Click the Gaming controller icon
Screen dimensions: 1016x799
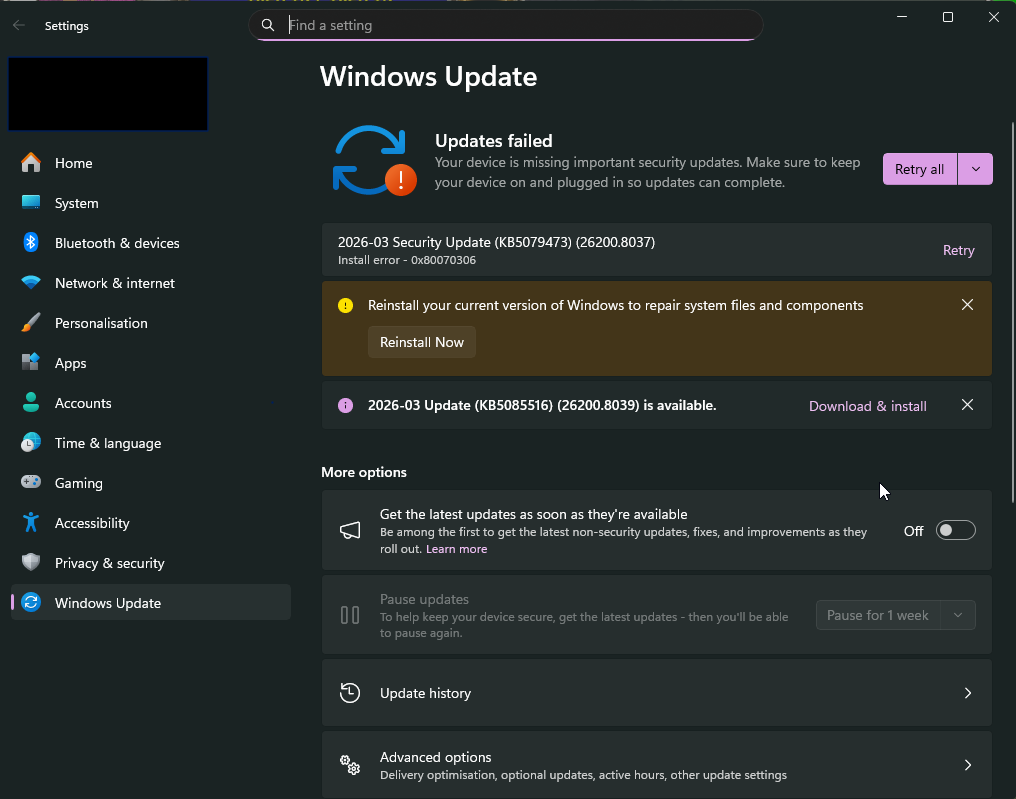30,482
